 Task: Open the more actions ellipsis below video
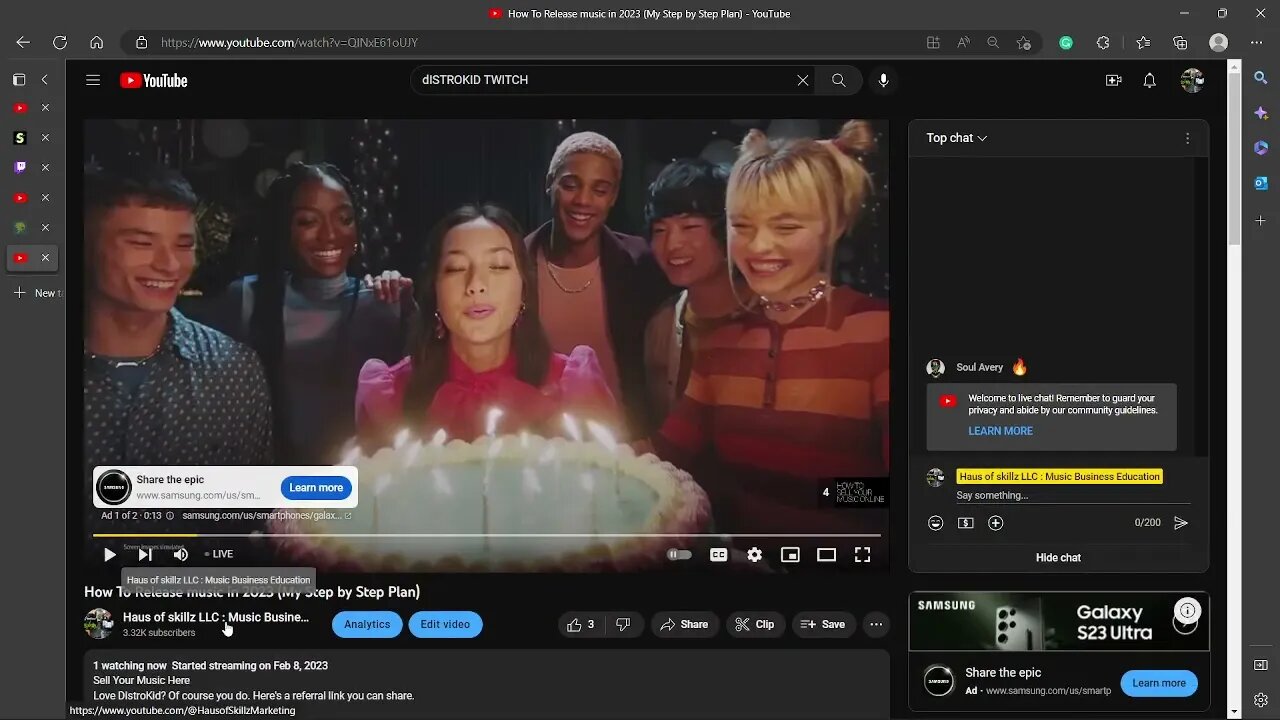click(x=876, y=624)
